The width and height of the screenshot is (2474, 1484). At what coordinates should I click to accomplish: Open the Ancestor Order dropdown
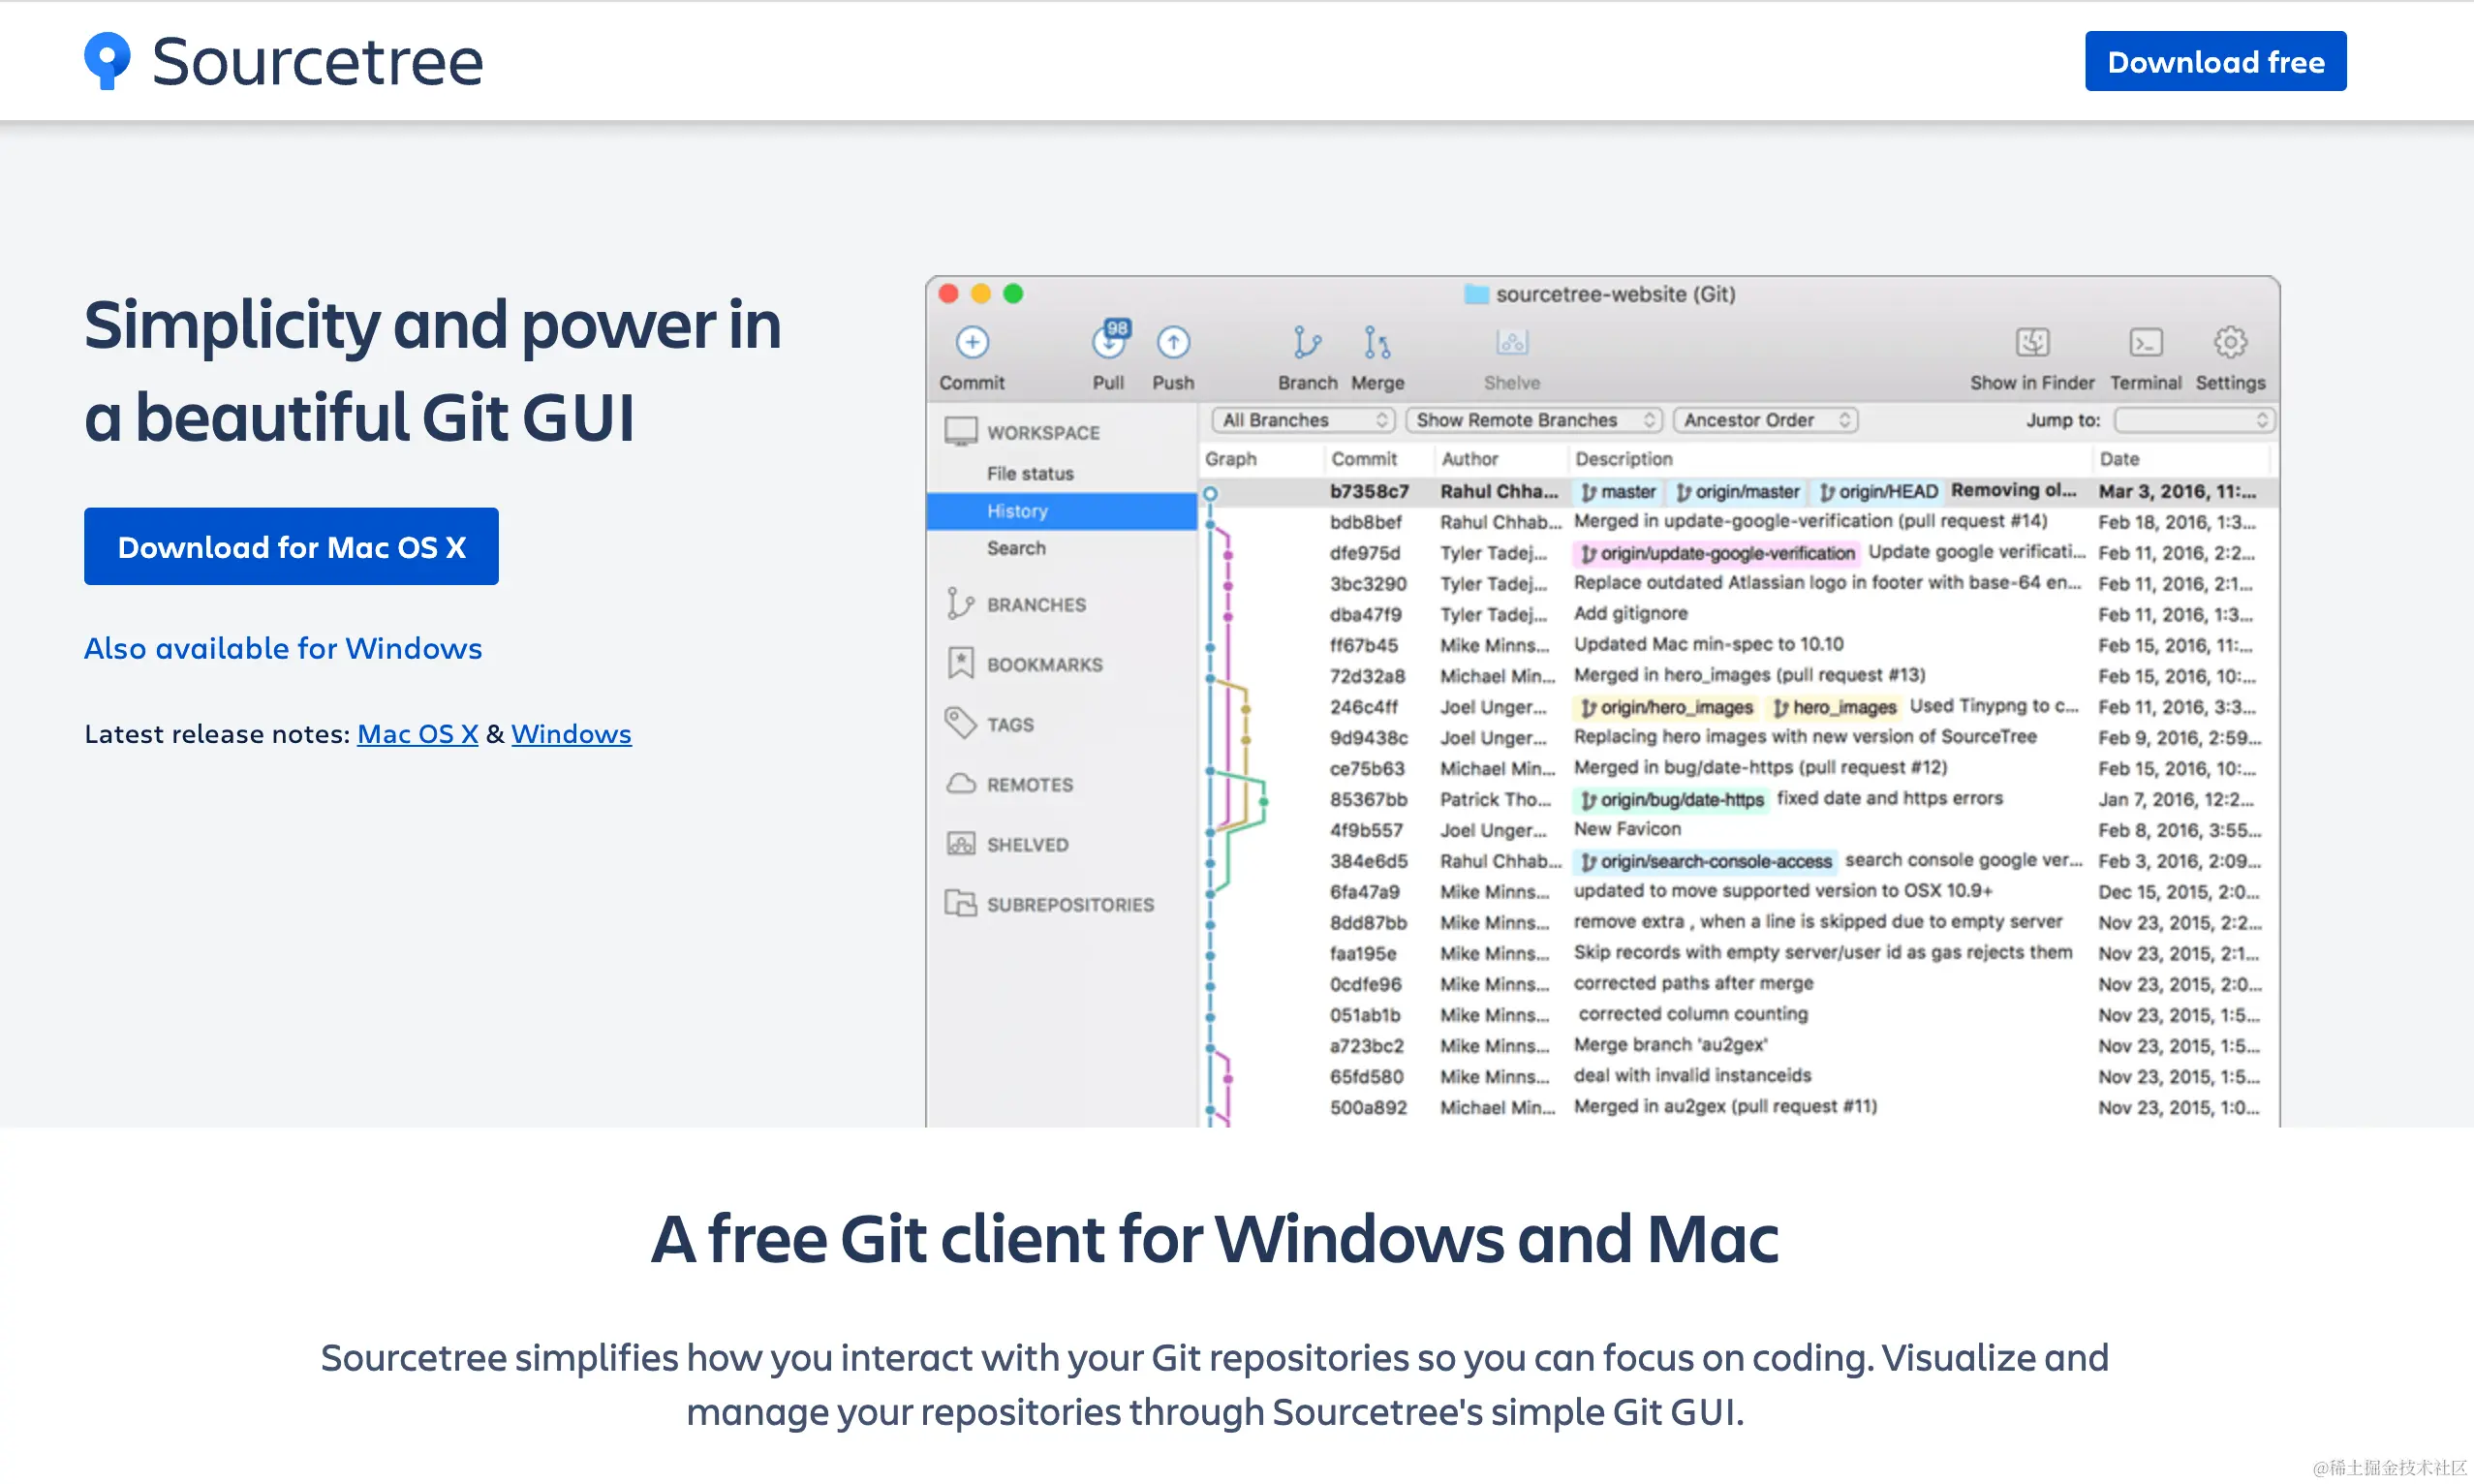(1765, 420)
